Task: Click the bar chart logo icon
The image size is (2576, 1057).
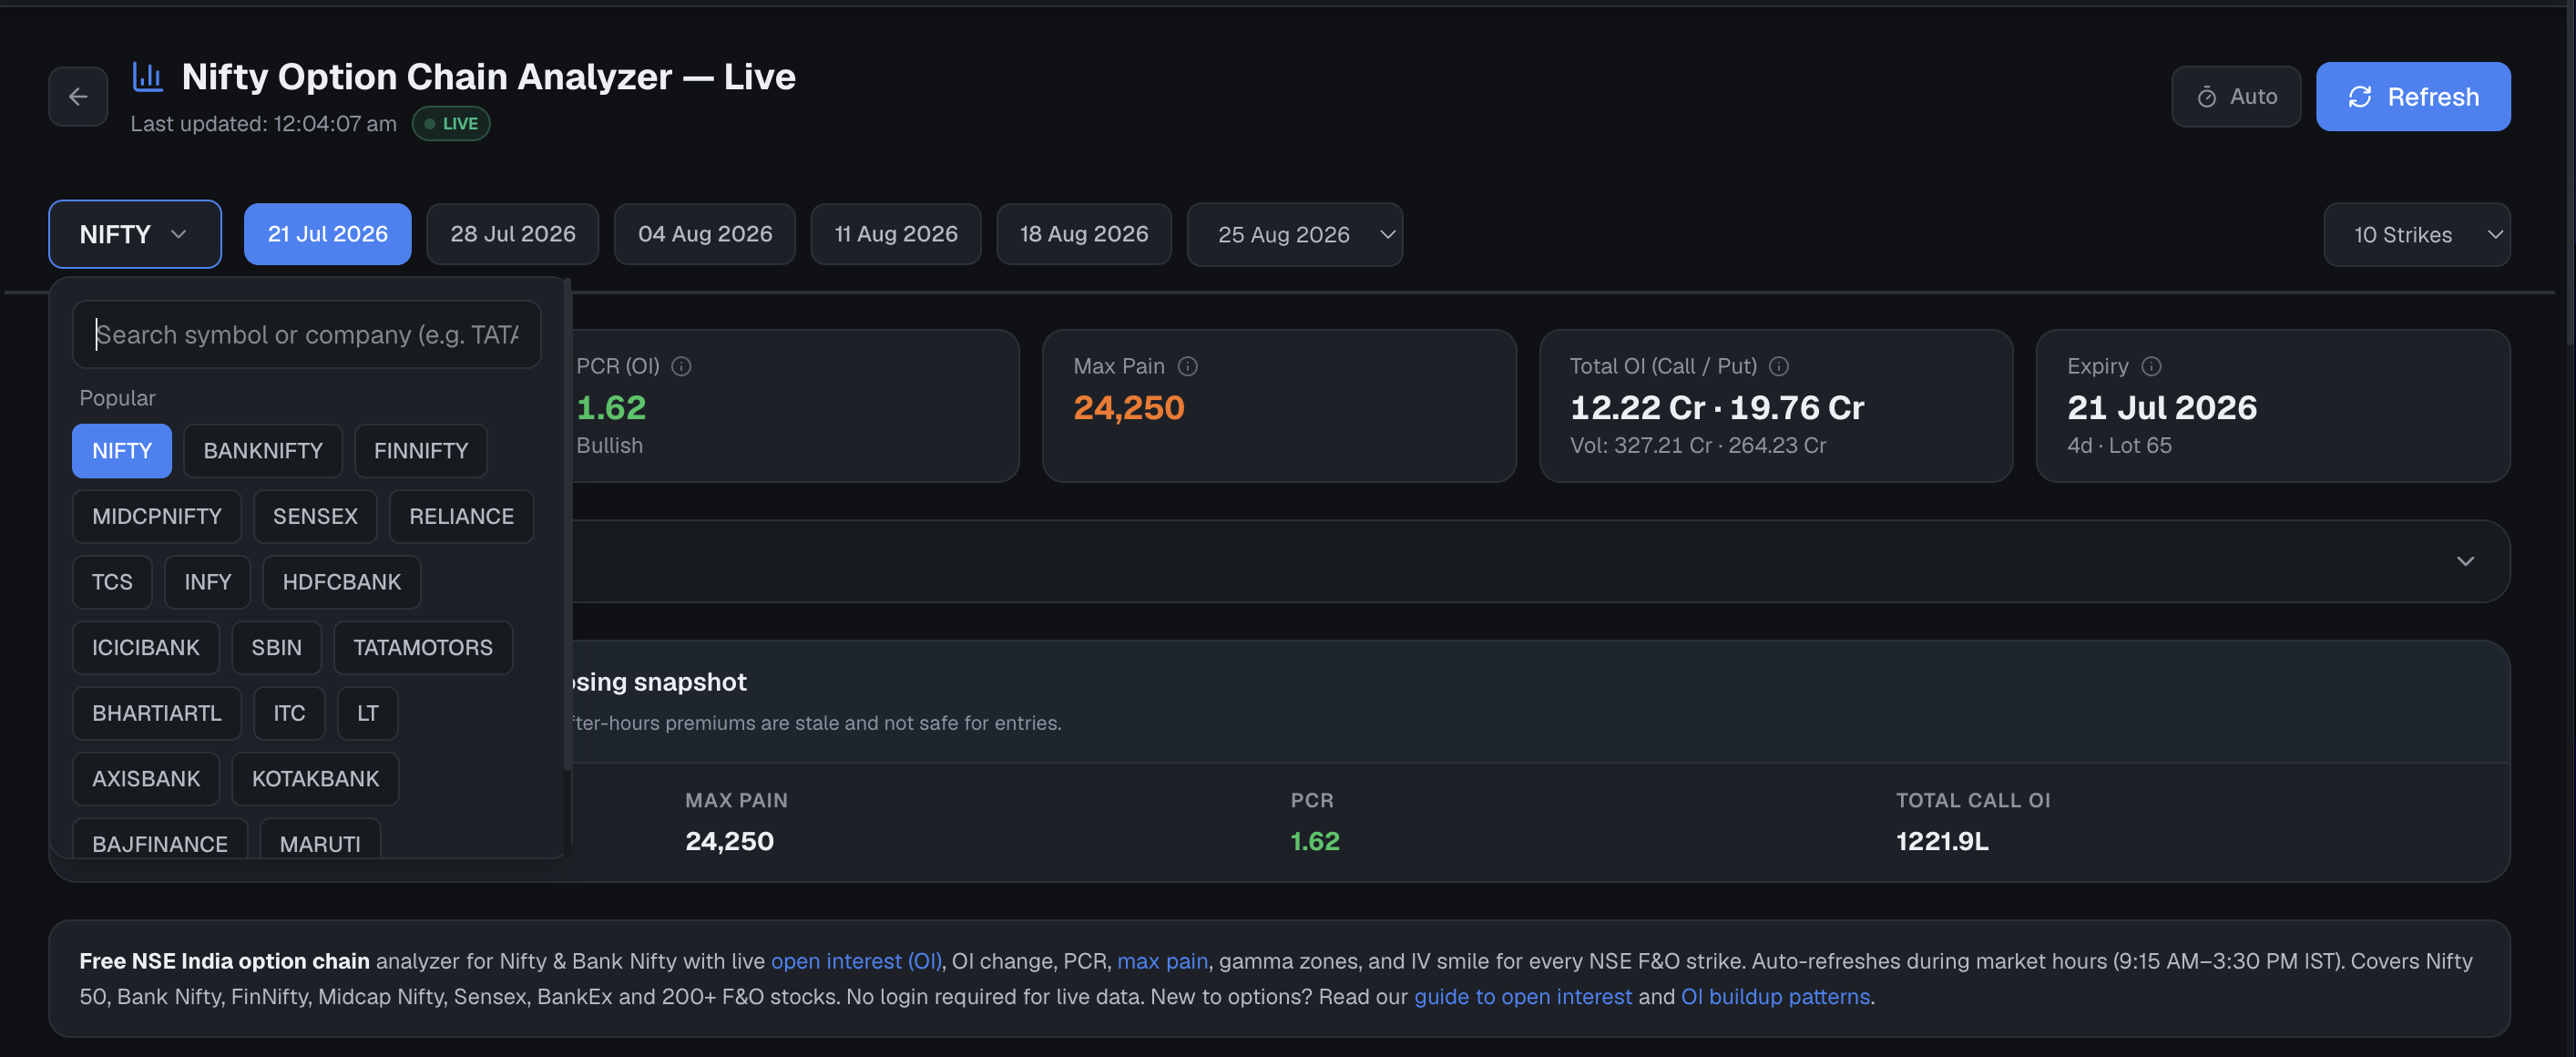Action: (148, 77)
